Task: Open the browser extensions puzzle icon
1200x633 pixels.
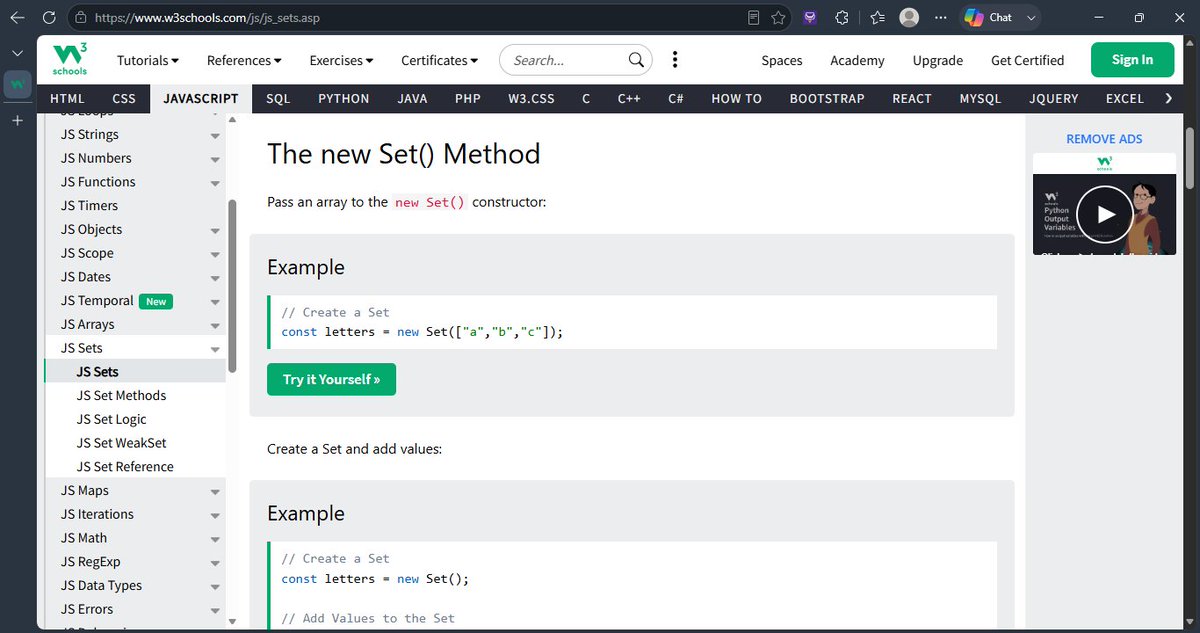Action: (x=842, y=18)
